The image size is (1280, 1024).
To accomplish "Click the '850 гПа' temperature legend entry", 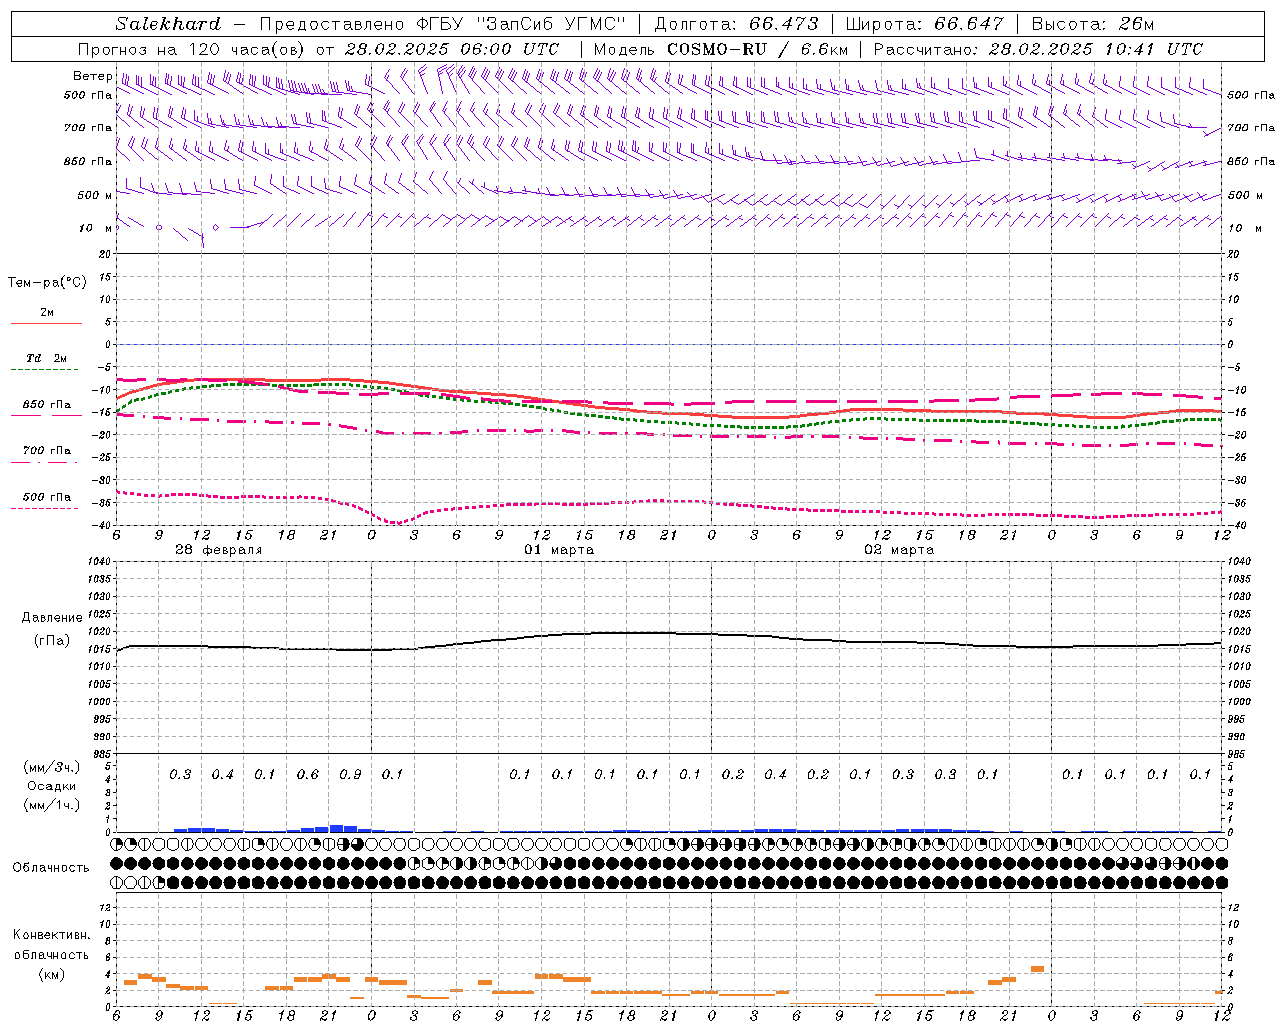I will 46,405.
